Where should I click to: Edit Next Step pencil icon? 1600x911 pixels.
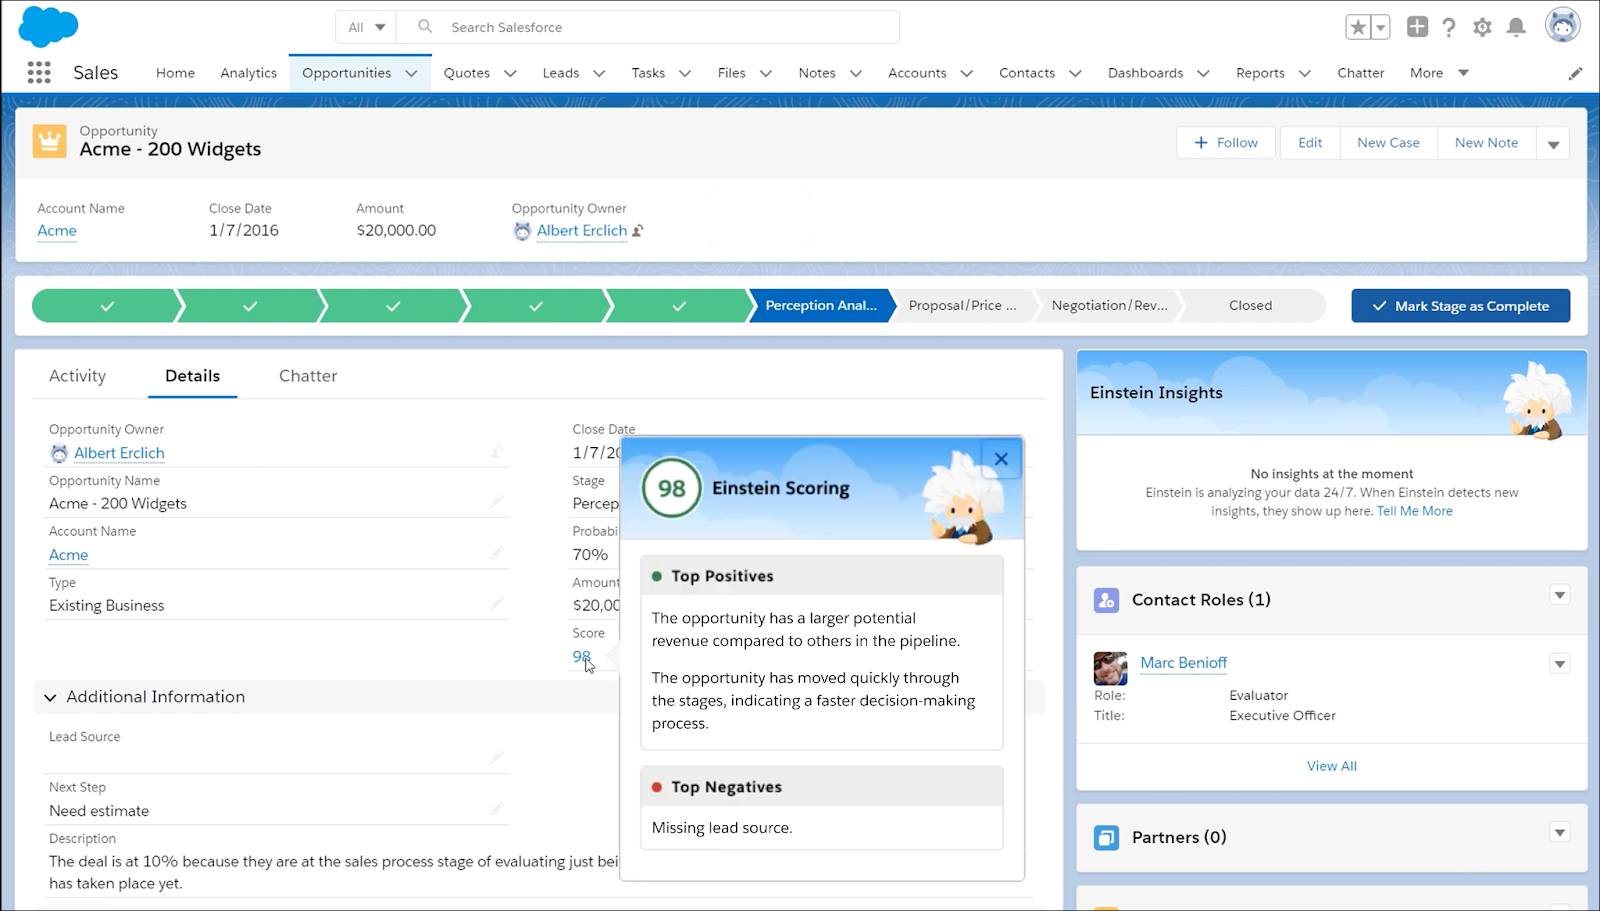tap(496, 809)
